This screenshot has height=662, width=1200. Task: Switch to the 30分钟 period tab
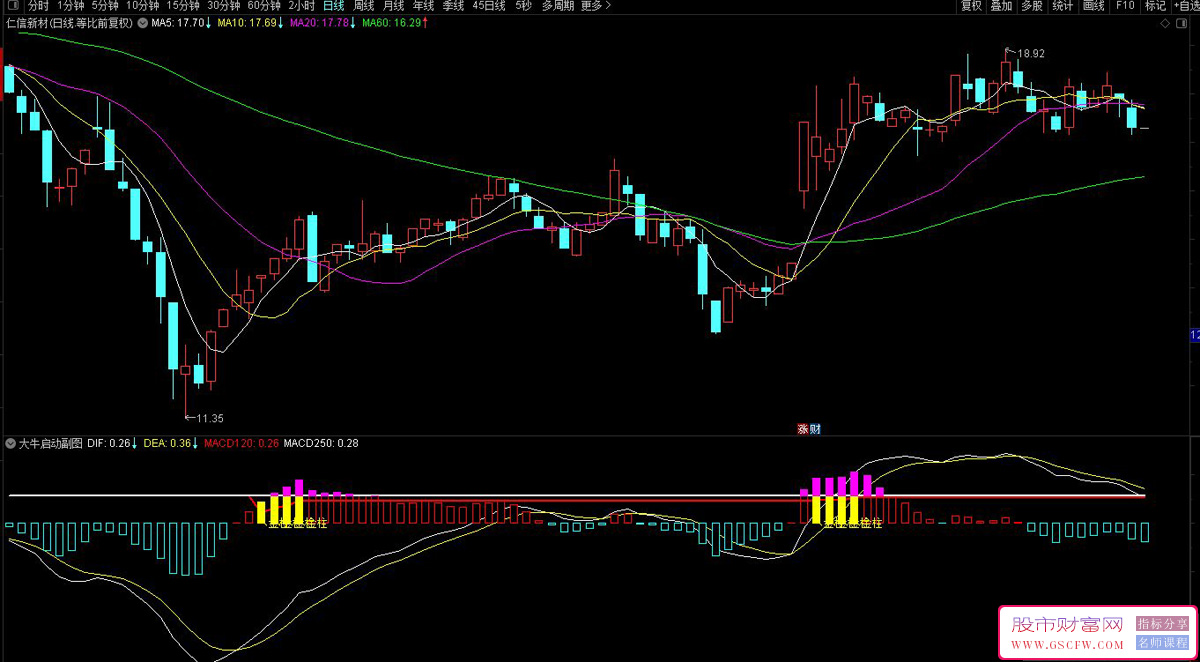coord(223,6)
